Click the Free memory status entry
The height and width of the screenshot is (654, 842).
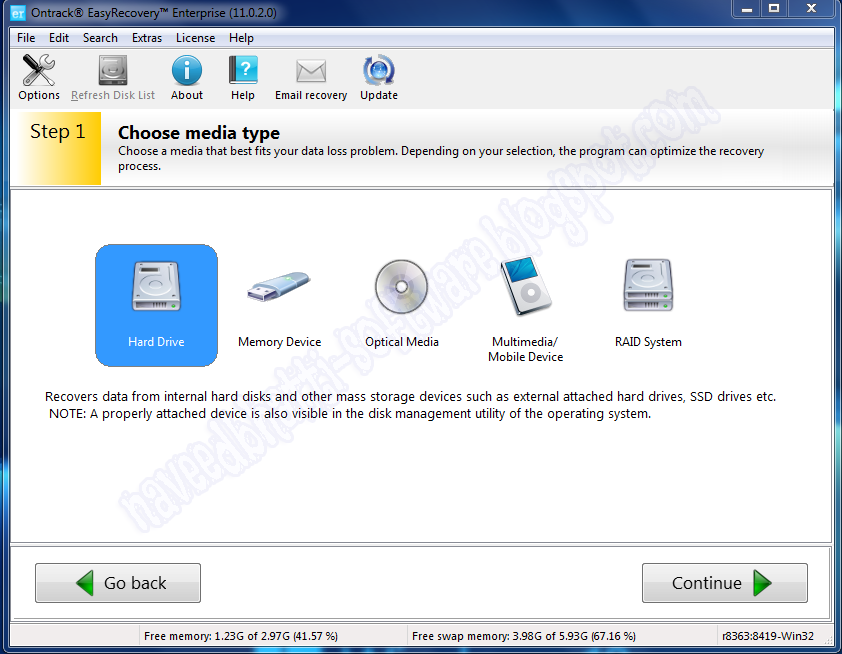(241, 636)
